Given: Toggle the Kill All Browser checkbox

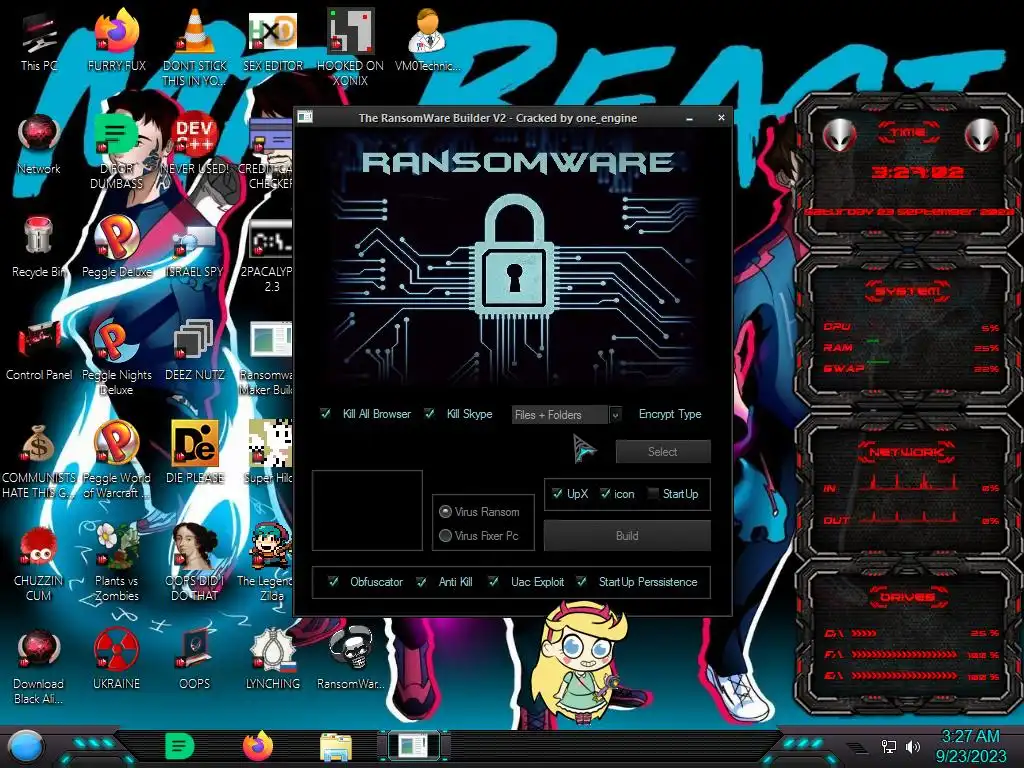Looking at the screenshot, I should [325, 413].
